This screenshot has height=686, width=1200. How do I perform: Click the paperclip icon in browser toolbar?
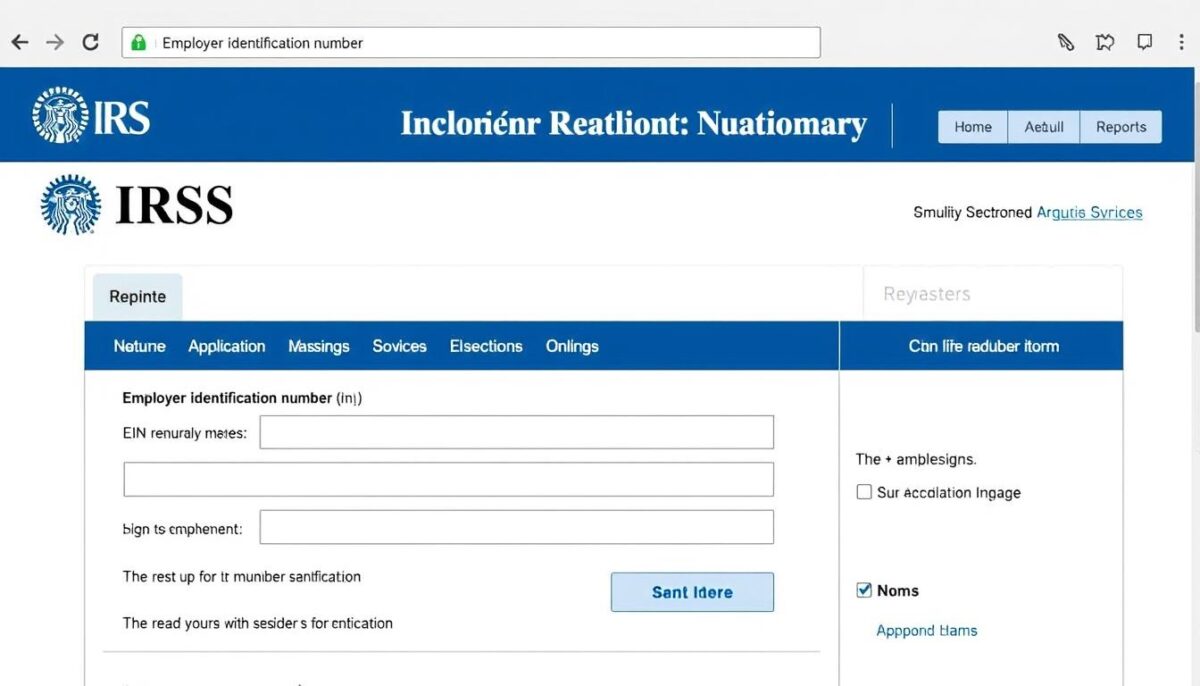click(1066, 42)
